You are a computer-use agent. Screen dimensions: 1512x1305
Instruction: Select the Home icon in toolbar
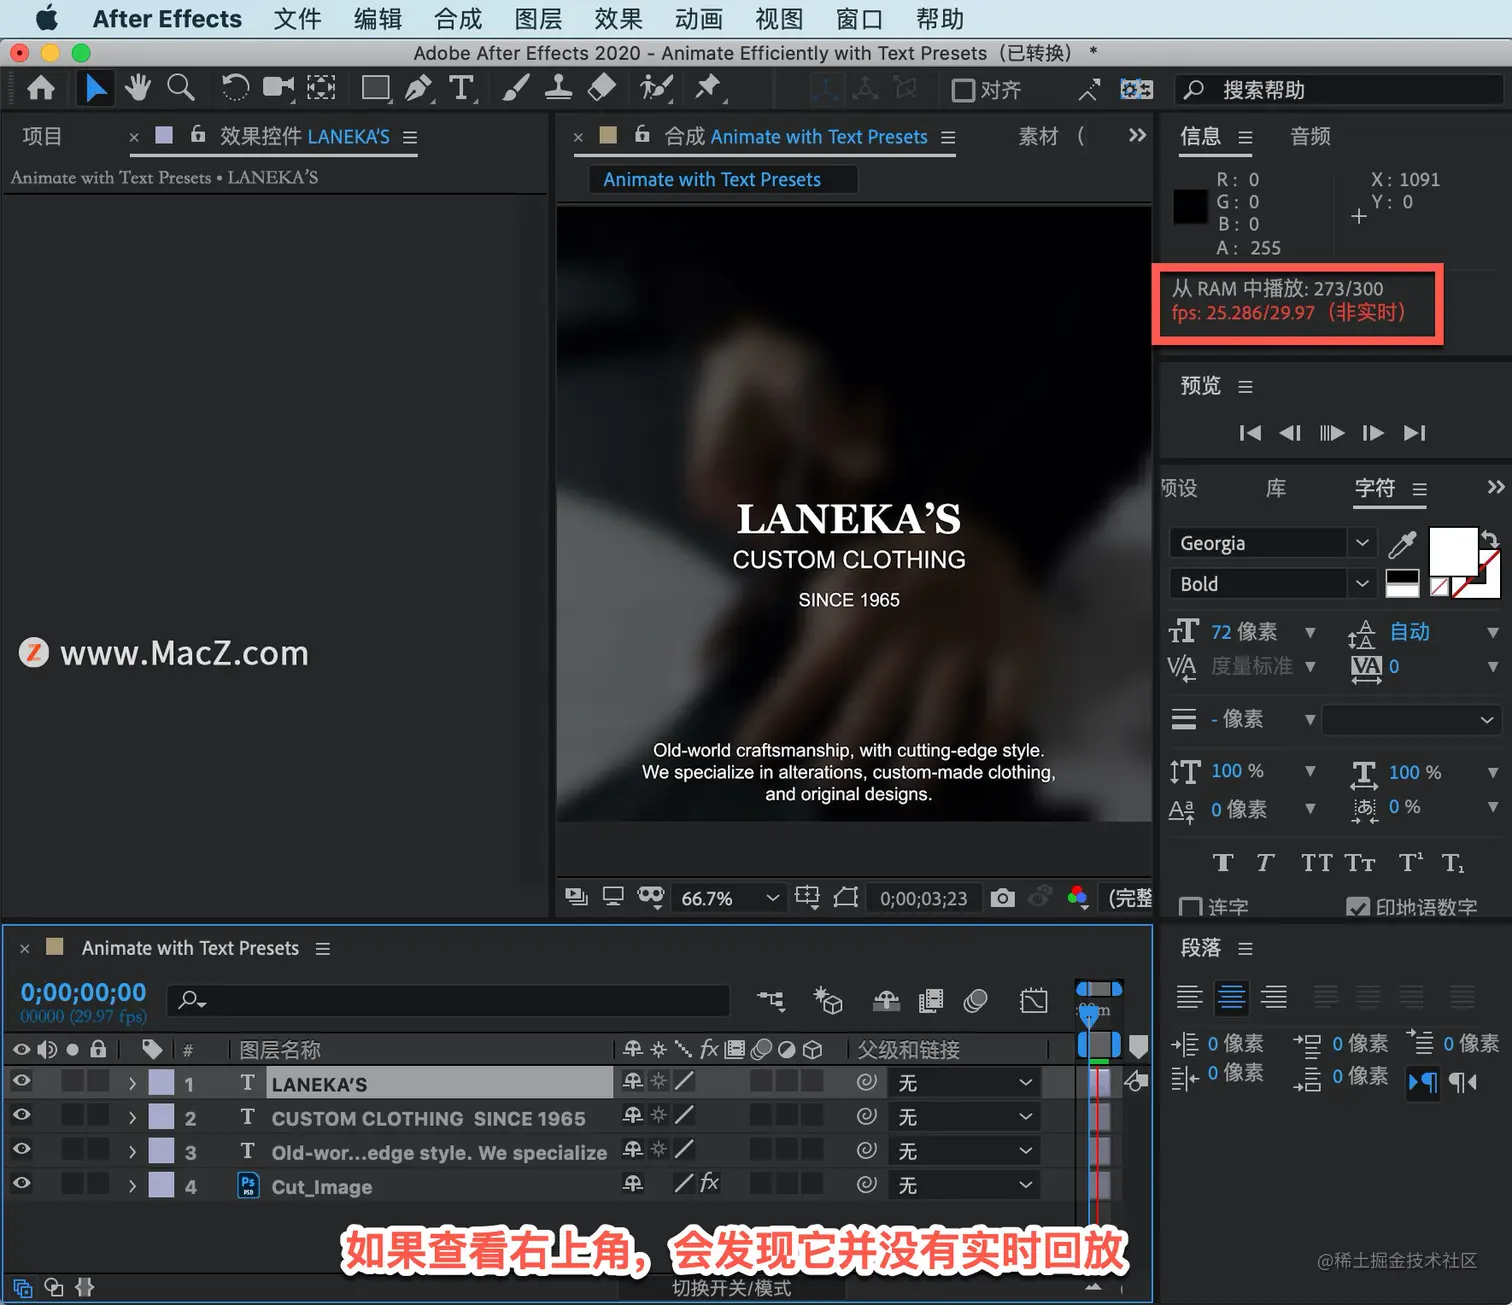coord(41,89)
